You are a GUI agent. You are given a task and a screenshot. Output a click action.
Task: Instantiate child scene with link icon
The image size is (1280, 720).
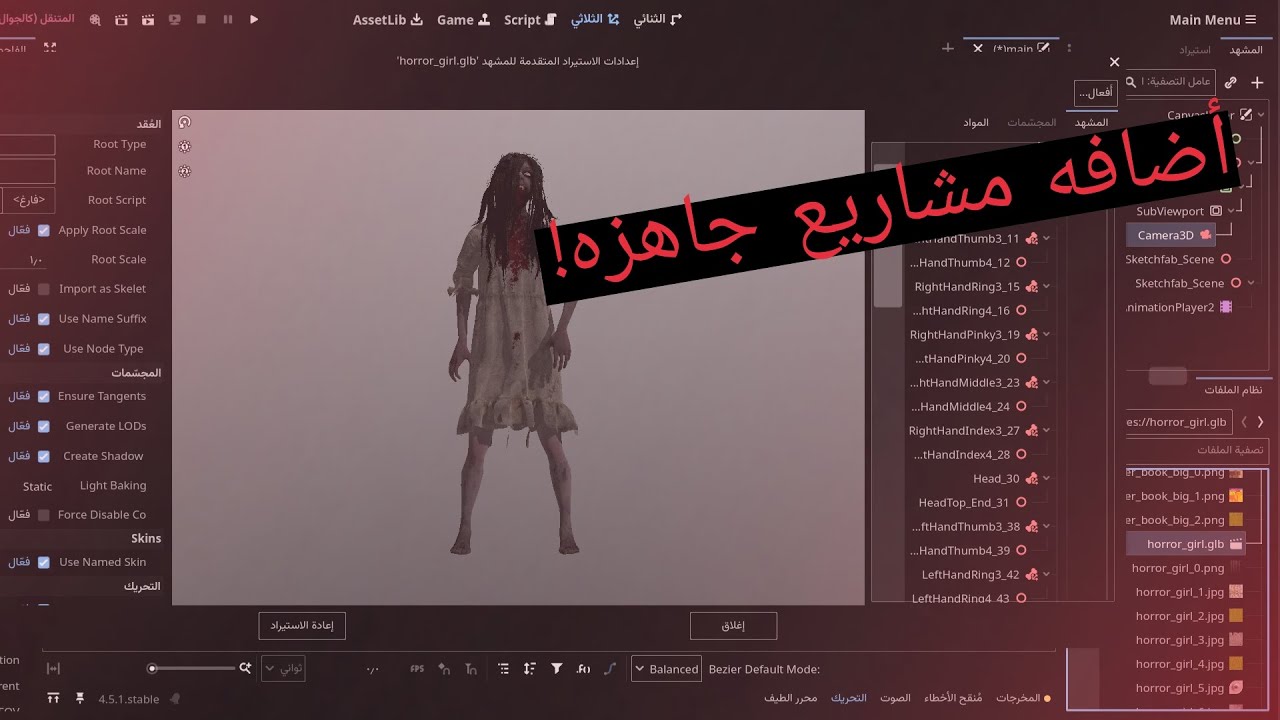pyautogui.click(x=1231, y=82)
